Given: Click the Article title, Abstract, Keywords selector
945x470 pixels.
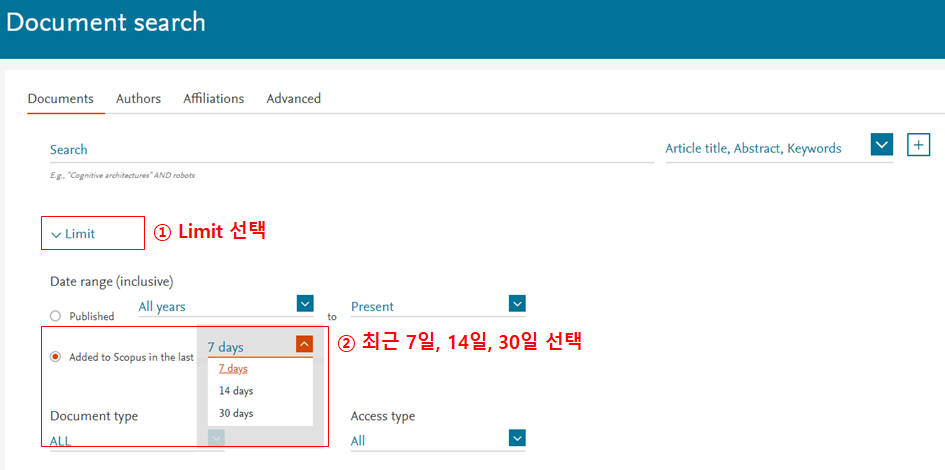Looking at the screenshot, I should (753, 148).
